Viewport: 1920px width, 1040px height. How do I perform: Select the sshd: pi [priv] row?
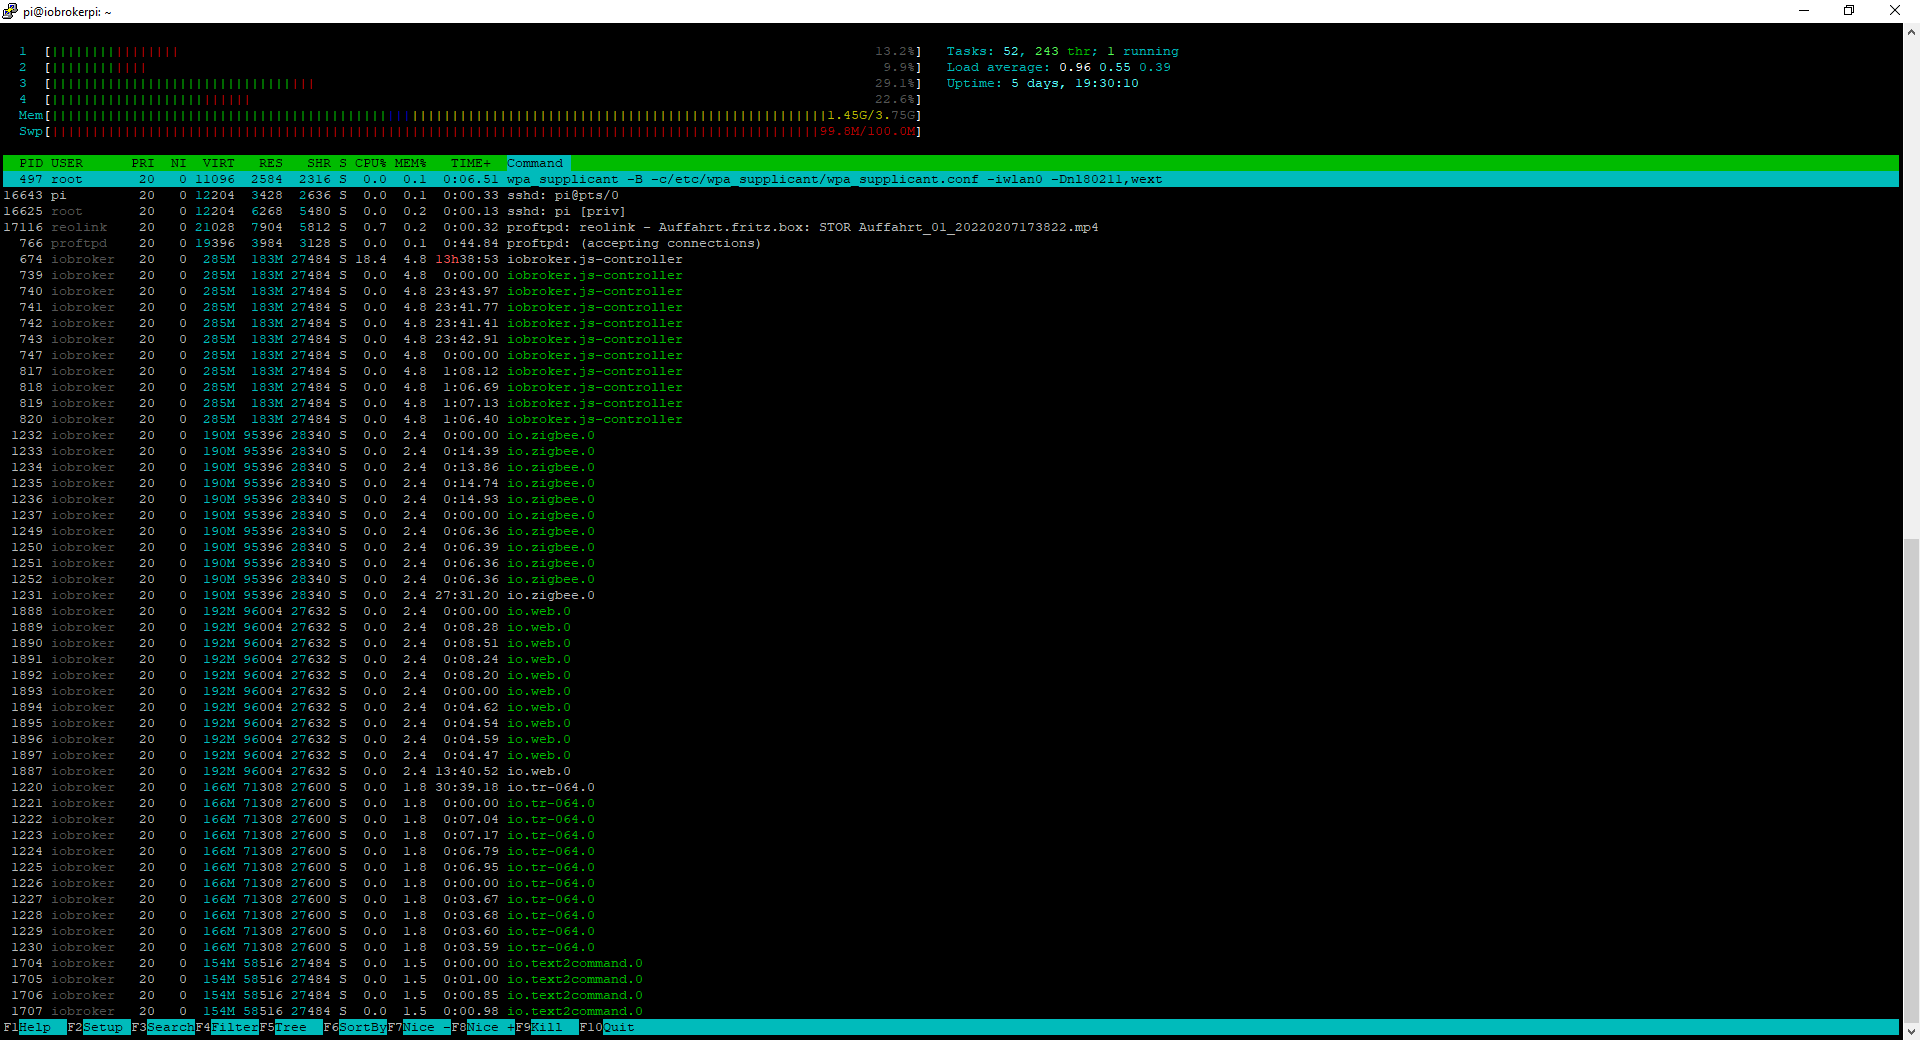pos(950,211)
